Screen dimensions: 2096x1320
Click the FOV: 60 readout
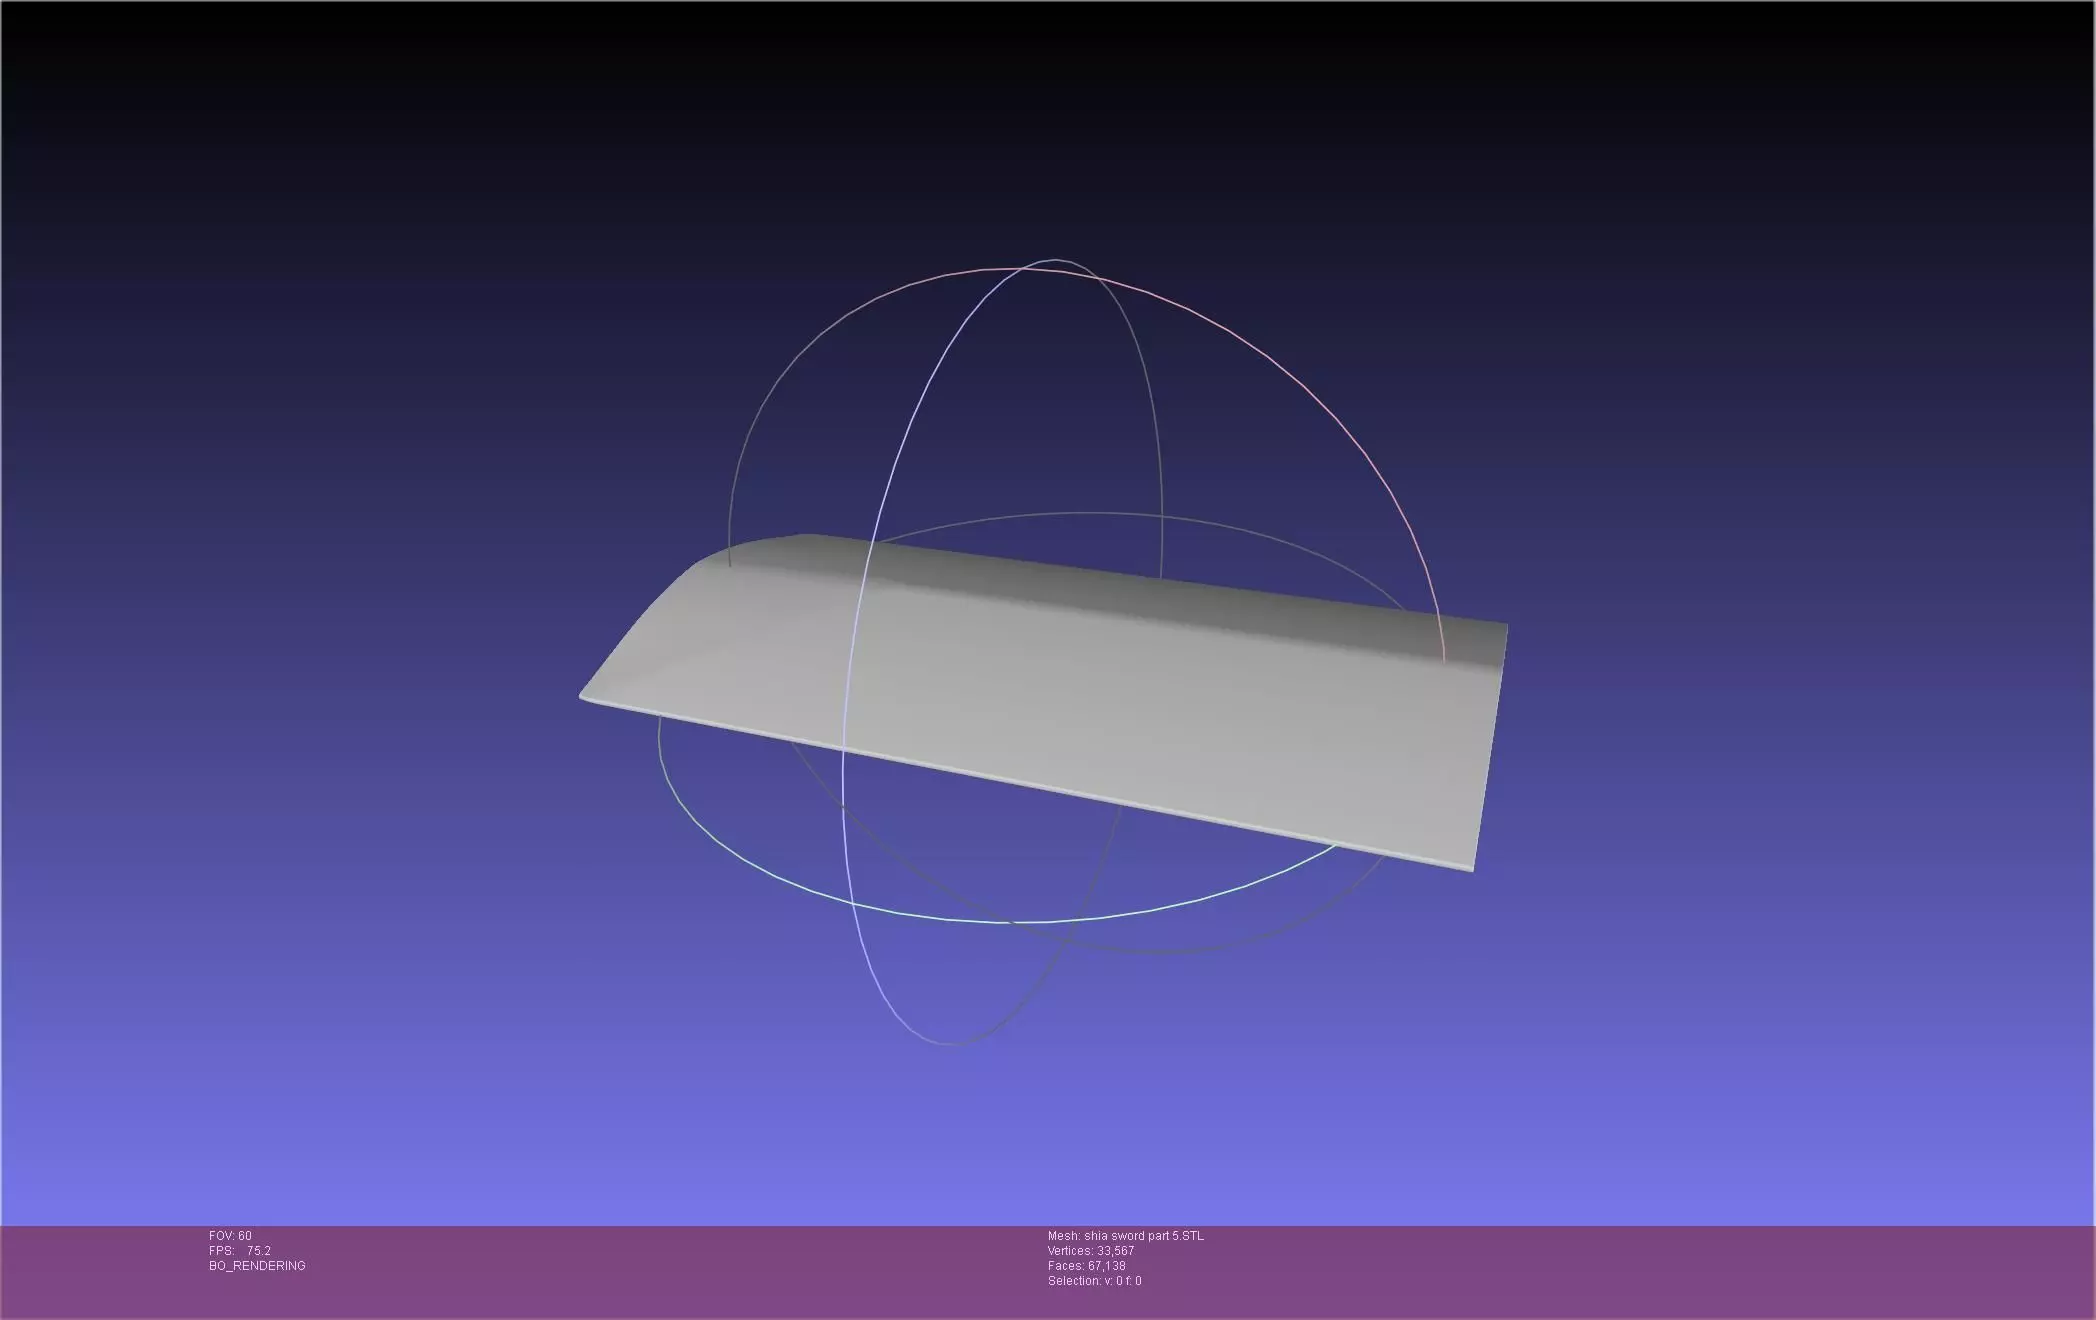click(230, 1236)
